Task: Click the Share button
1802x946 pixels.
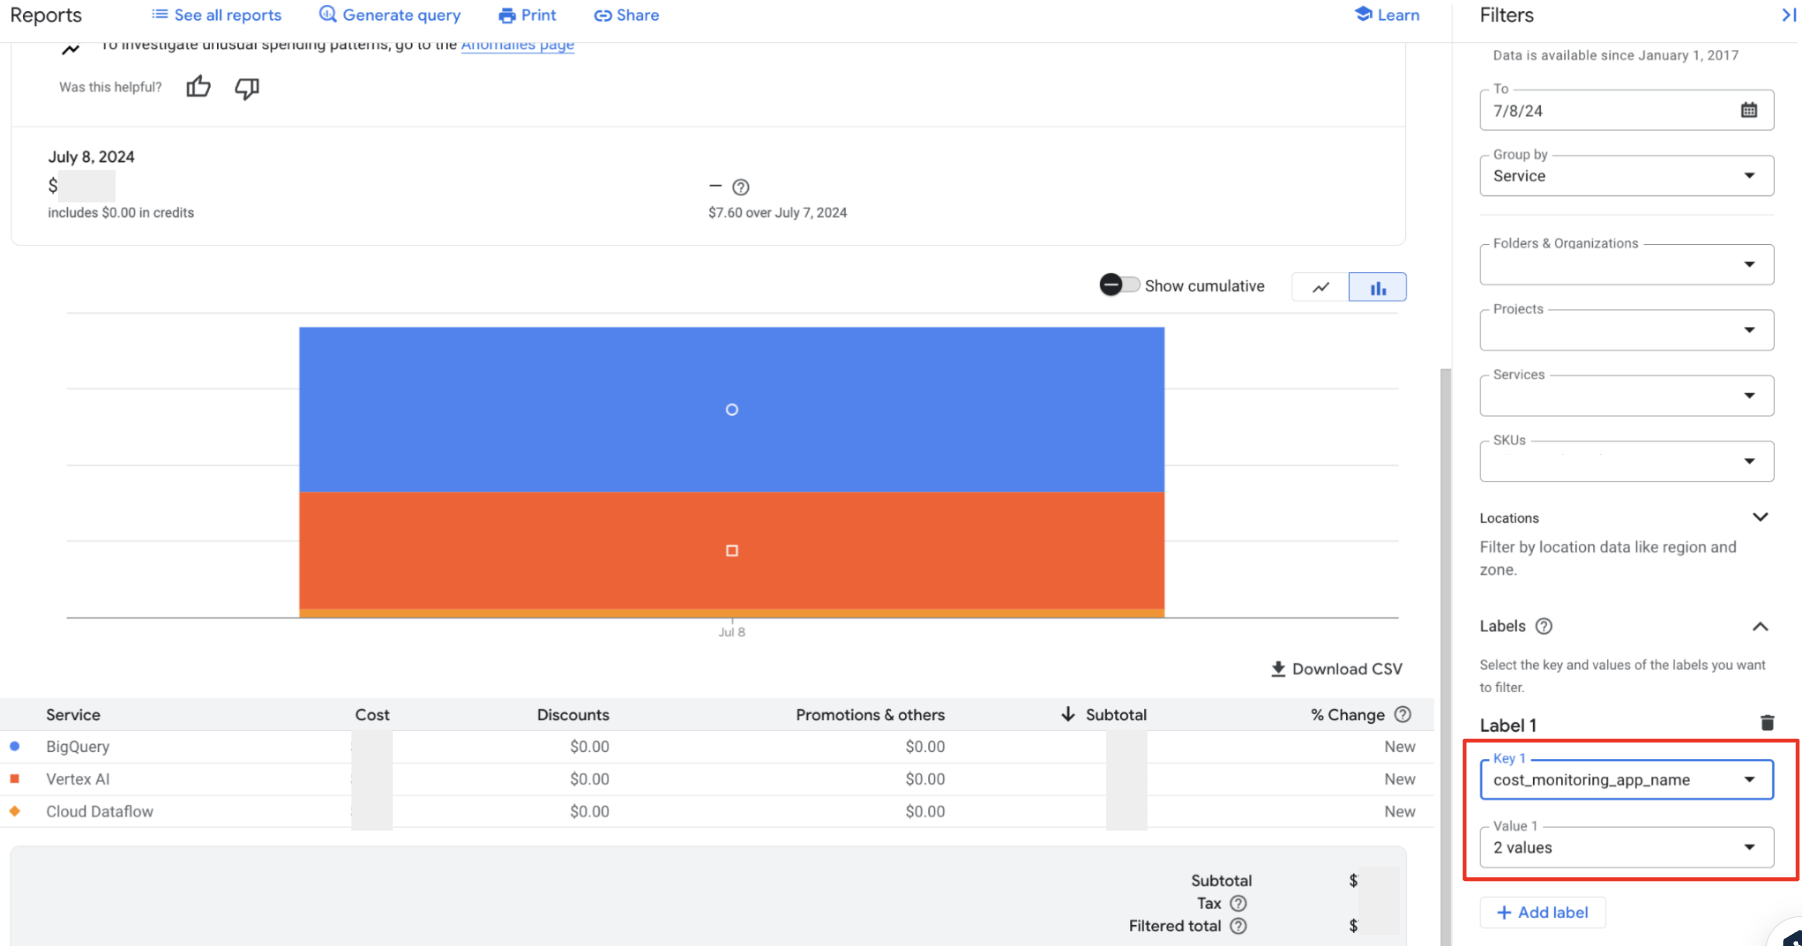Action: click(x=626, y=15)
